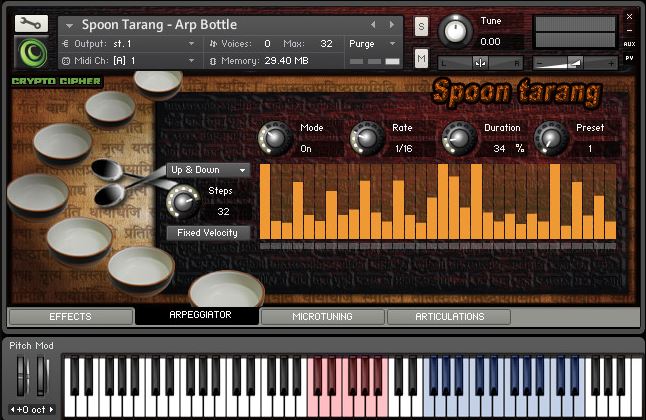The height and width of the screenshot is (420, 646).
Task: Shift keyboard octave up arrow
Action: [51, 410]
